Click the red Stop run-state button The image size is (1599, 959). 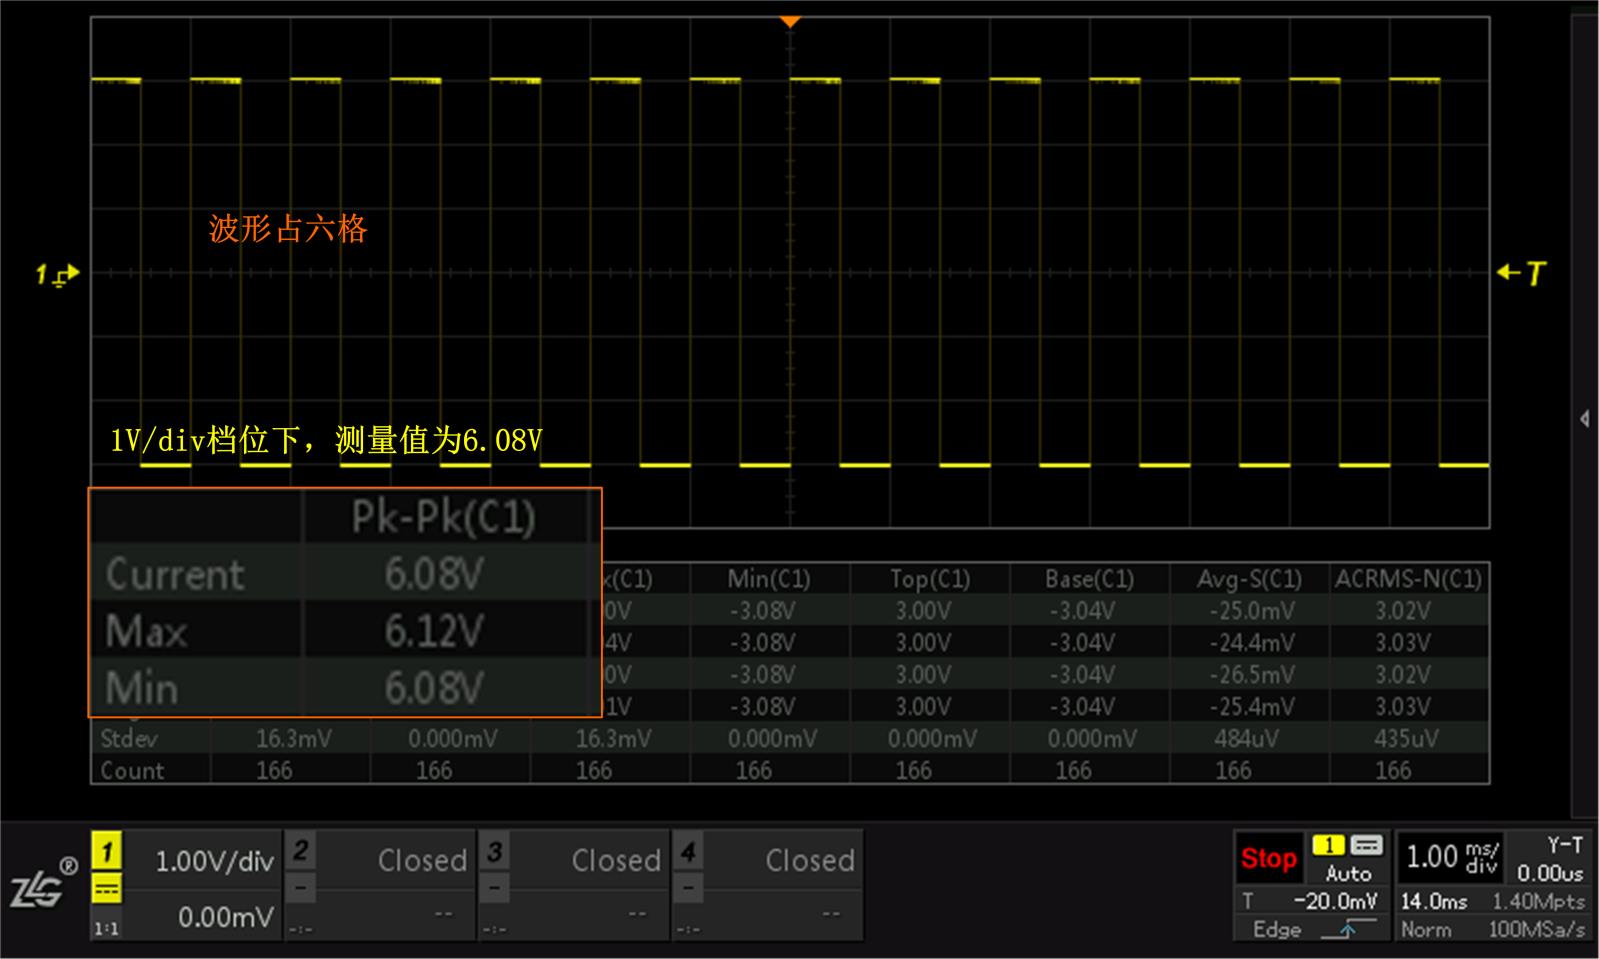[1269, 858]
